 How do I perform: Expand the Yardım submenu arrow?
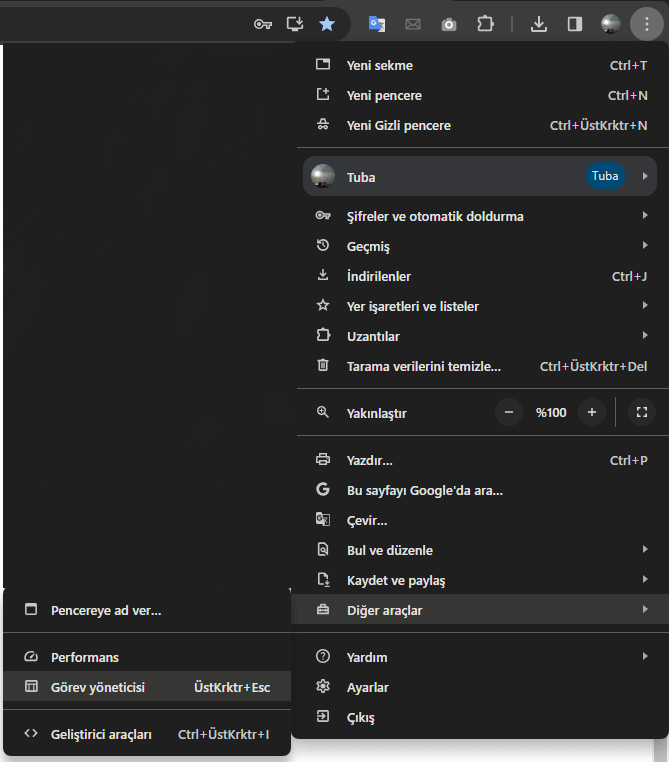click(x=645, y=657)
